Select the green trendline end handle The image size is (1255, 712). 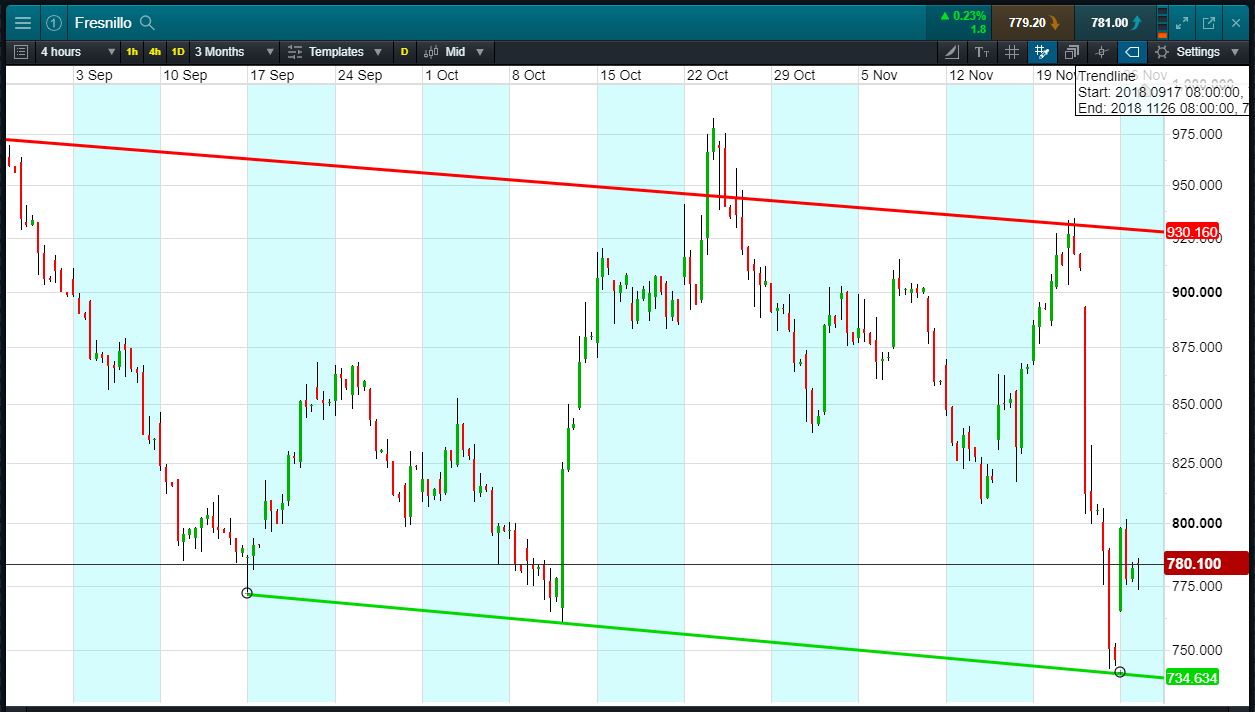[1120, 672]
